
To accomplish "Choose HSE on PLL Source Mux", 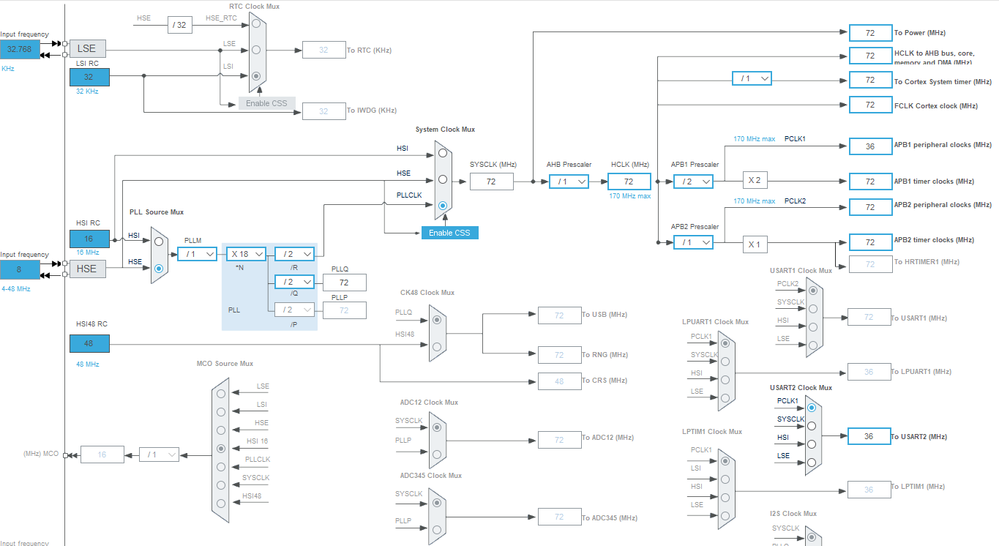I will 159,268.
